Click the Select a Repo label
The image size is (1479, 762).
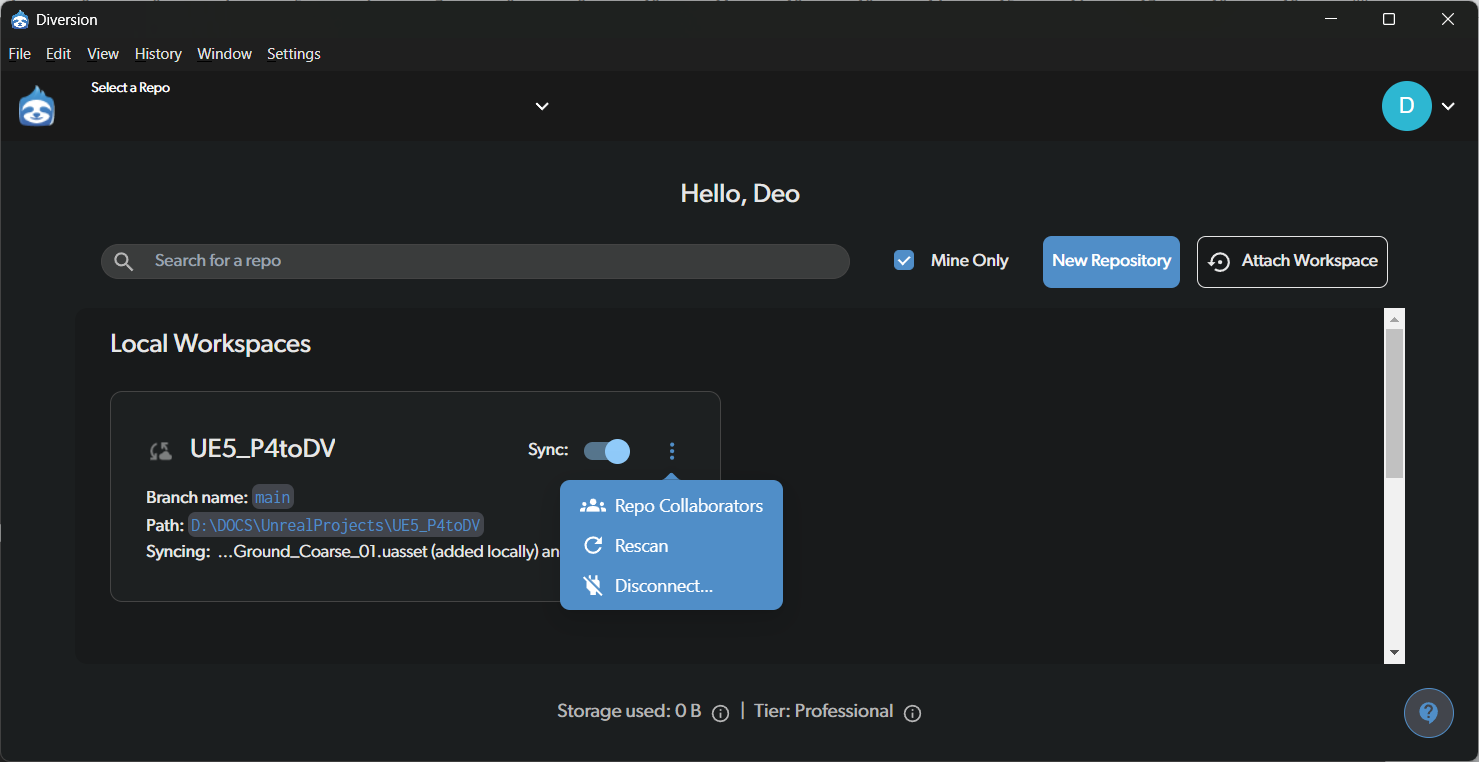(130, 88)
